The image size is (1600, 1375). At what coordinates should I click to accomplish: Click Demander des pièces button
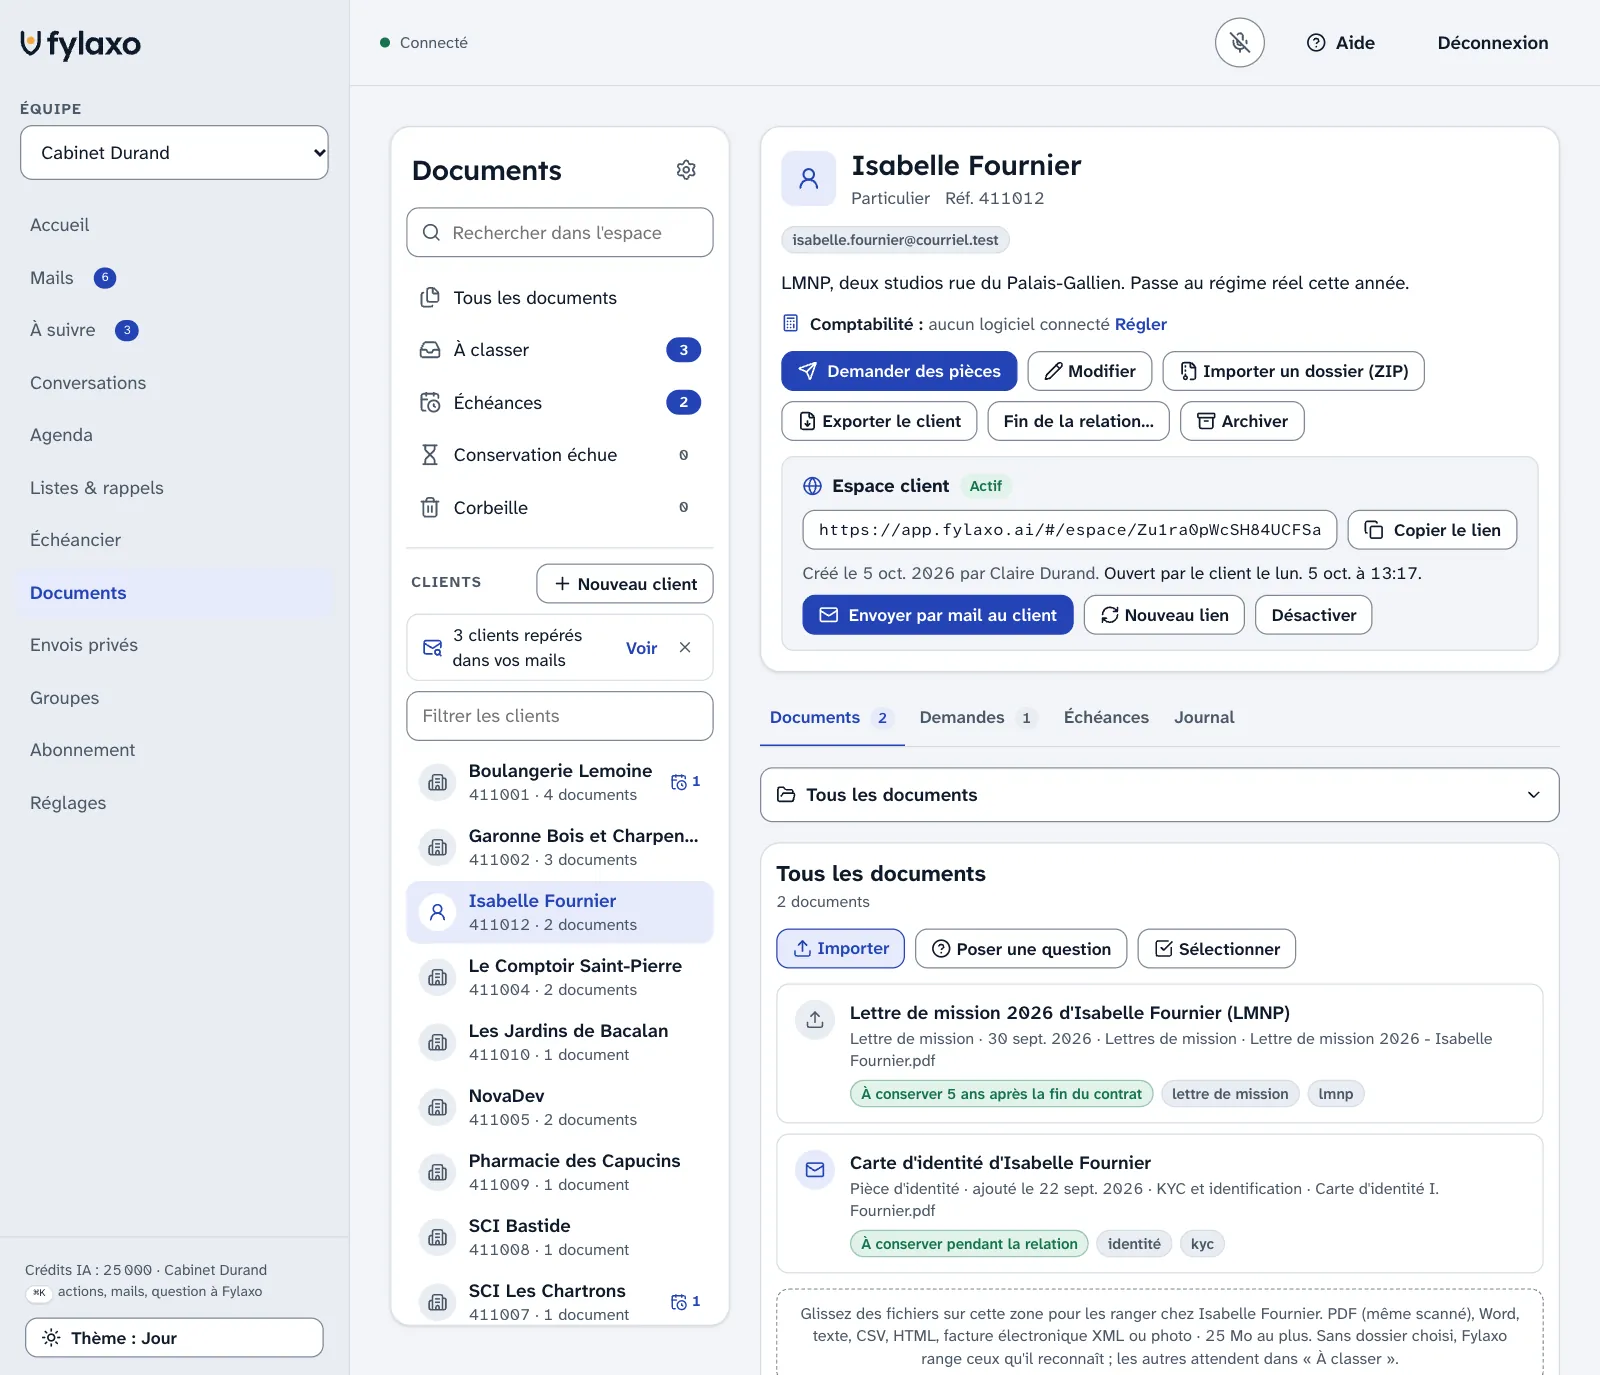(x=899, y=371)
